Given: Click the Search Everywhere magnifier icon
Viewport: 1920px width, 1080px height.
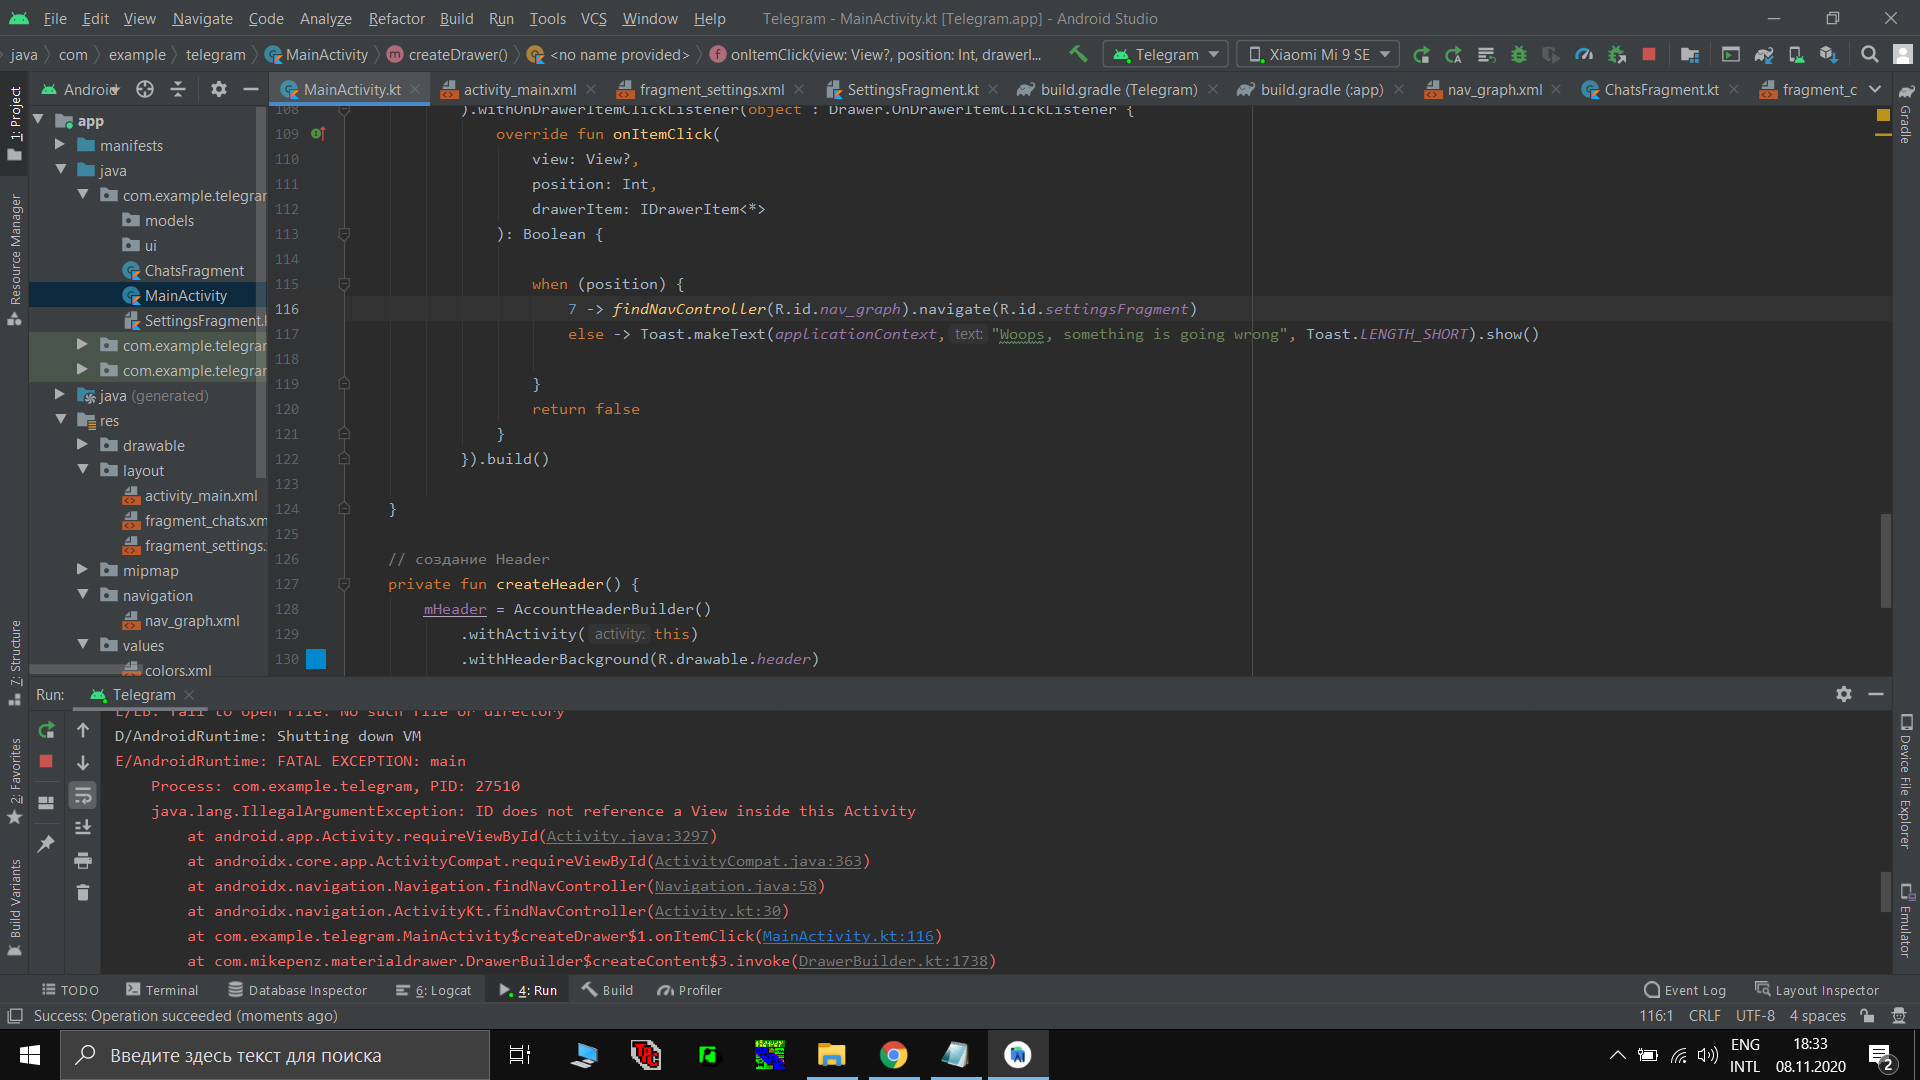Looking at the screenshot, I should pos(1869,54).
